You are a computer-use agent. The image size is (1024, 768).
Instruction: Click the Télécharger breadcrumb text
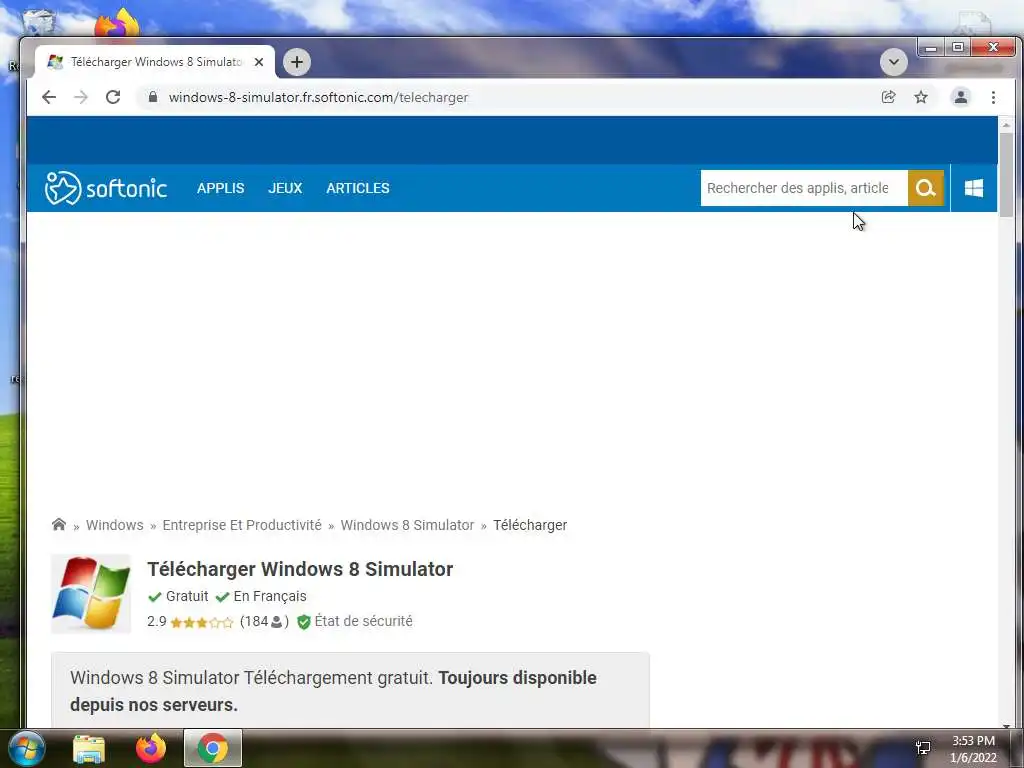click(x=530, y=525)
